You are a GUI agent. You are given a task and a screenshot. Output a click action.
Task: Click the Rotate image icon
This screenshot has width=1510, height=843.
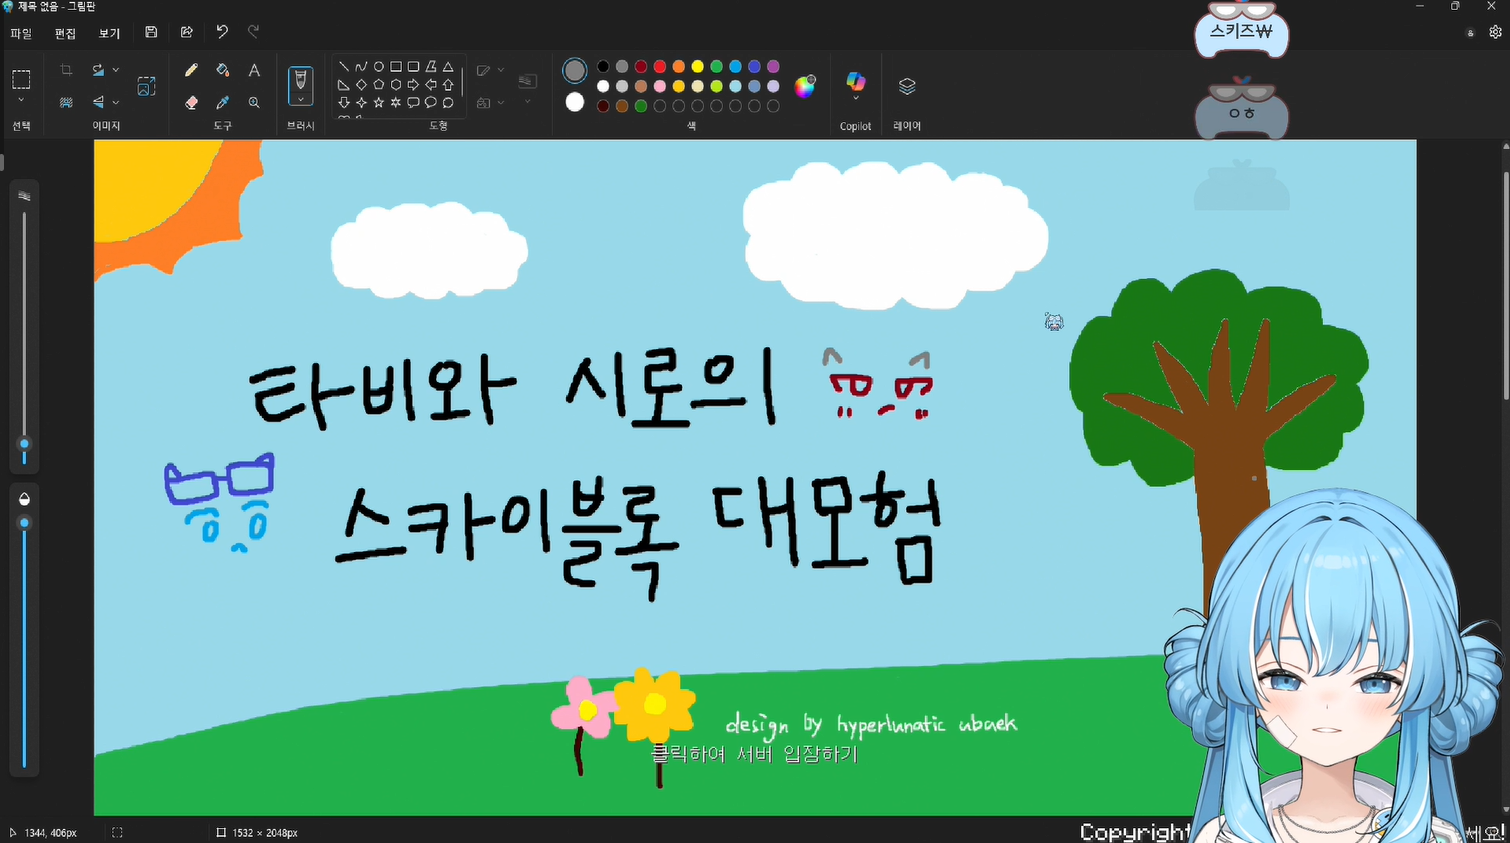click(98, 70)
